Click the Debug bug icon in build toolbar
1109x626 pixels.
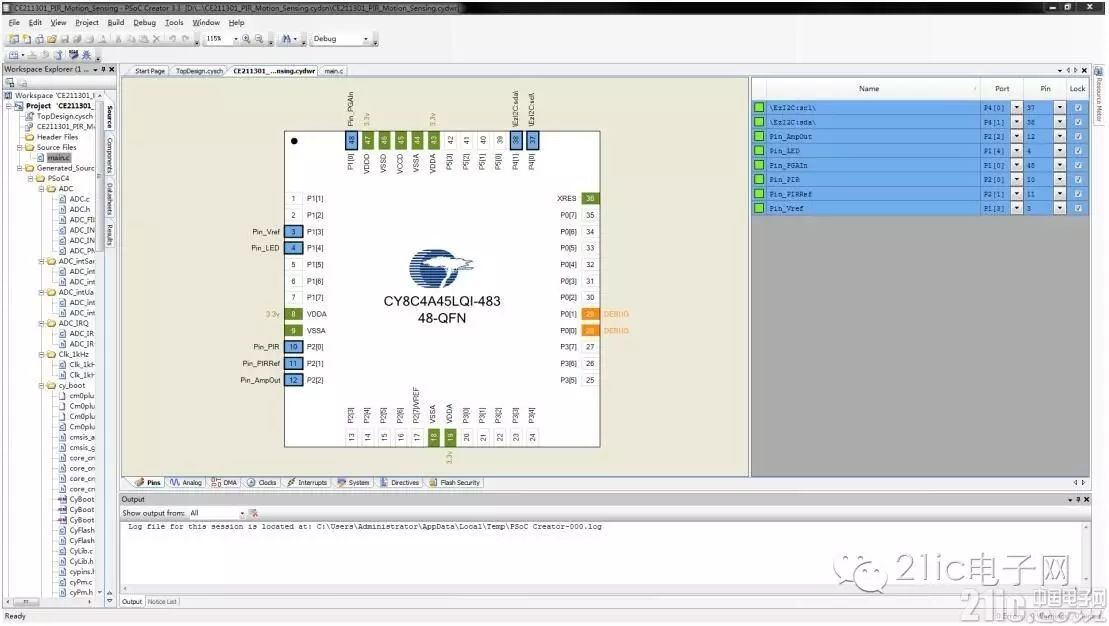coord(86,54)
